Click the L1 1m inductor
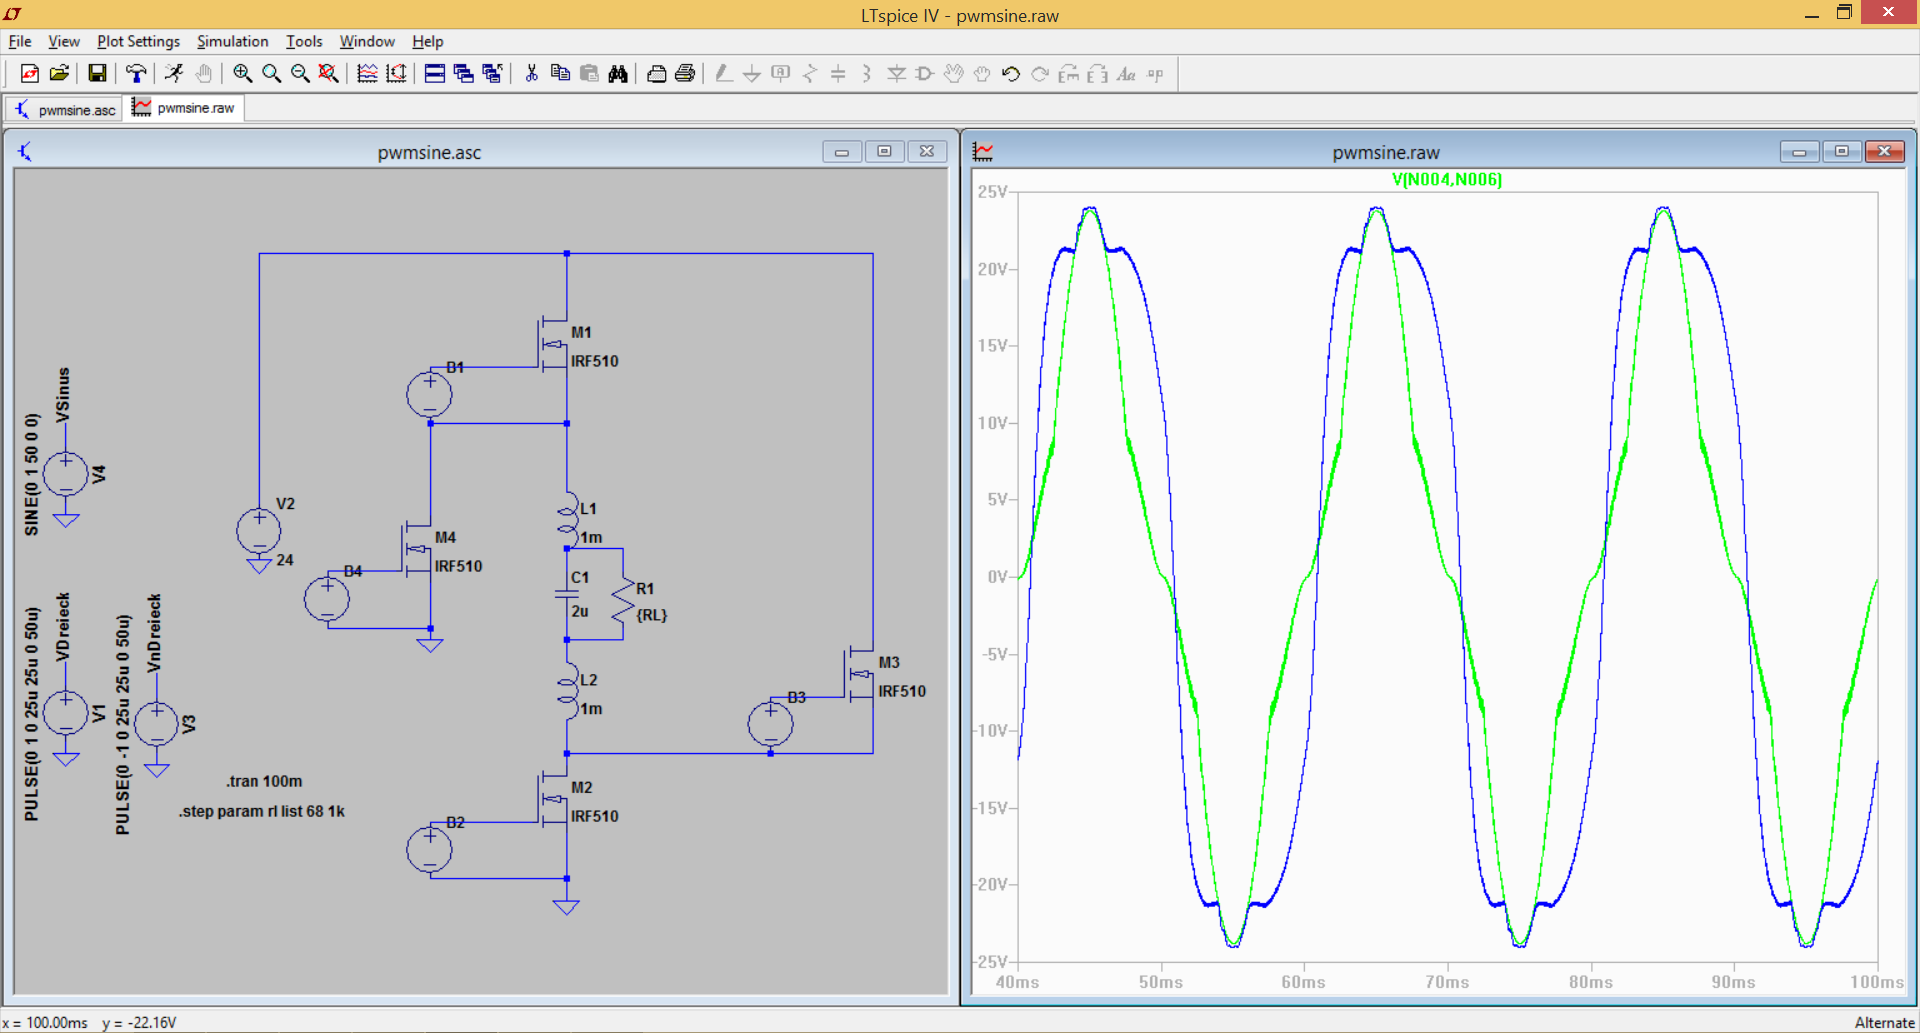Viewport: 1920px width, 1033px height. tap(568, 518)
